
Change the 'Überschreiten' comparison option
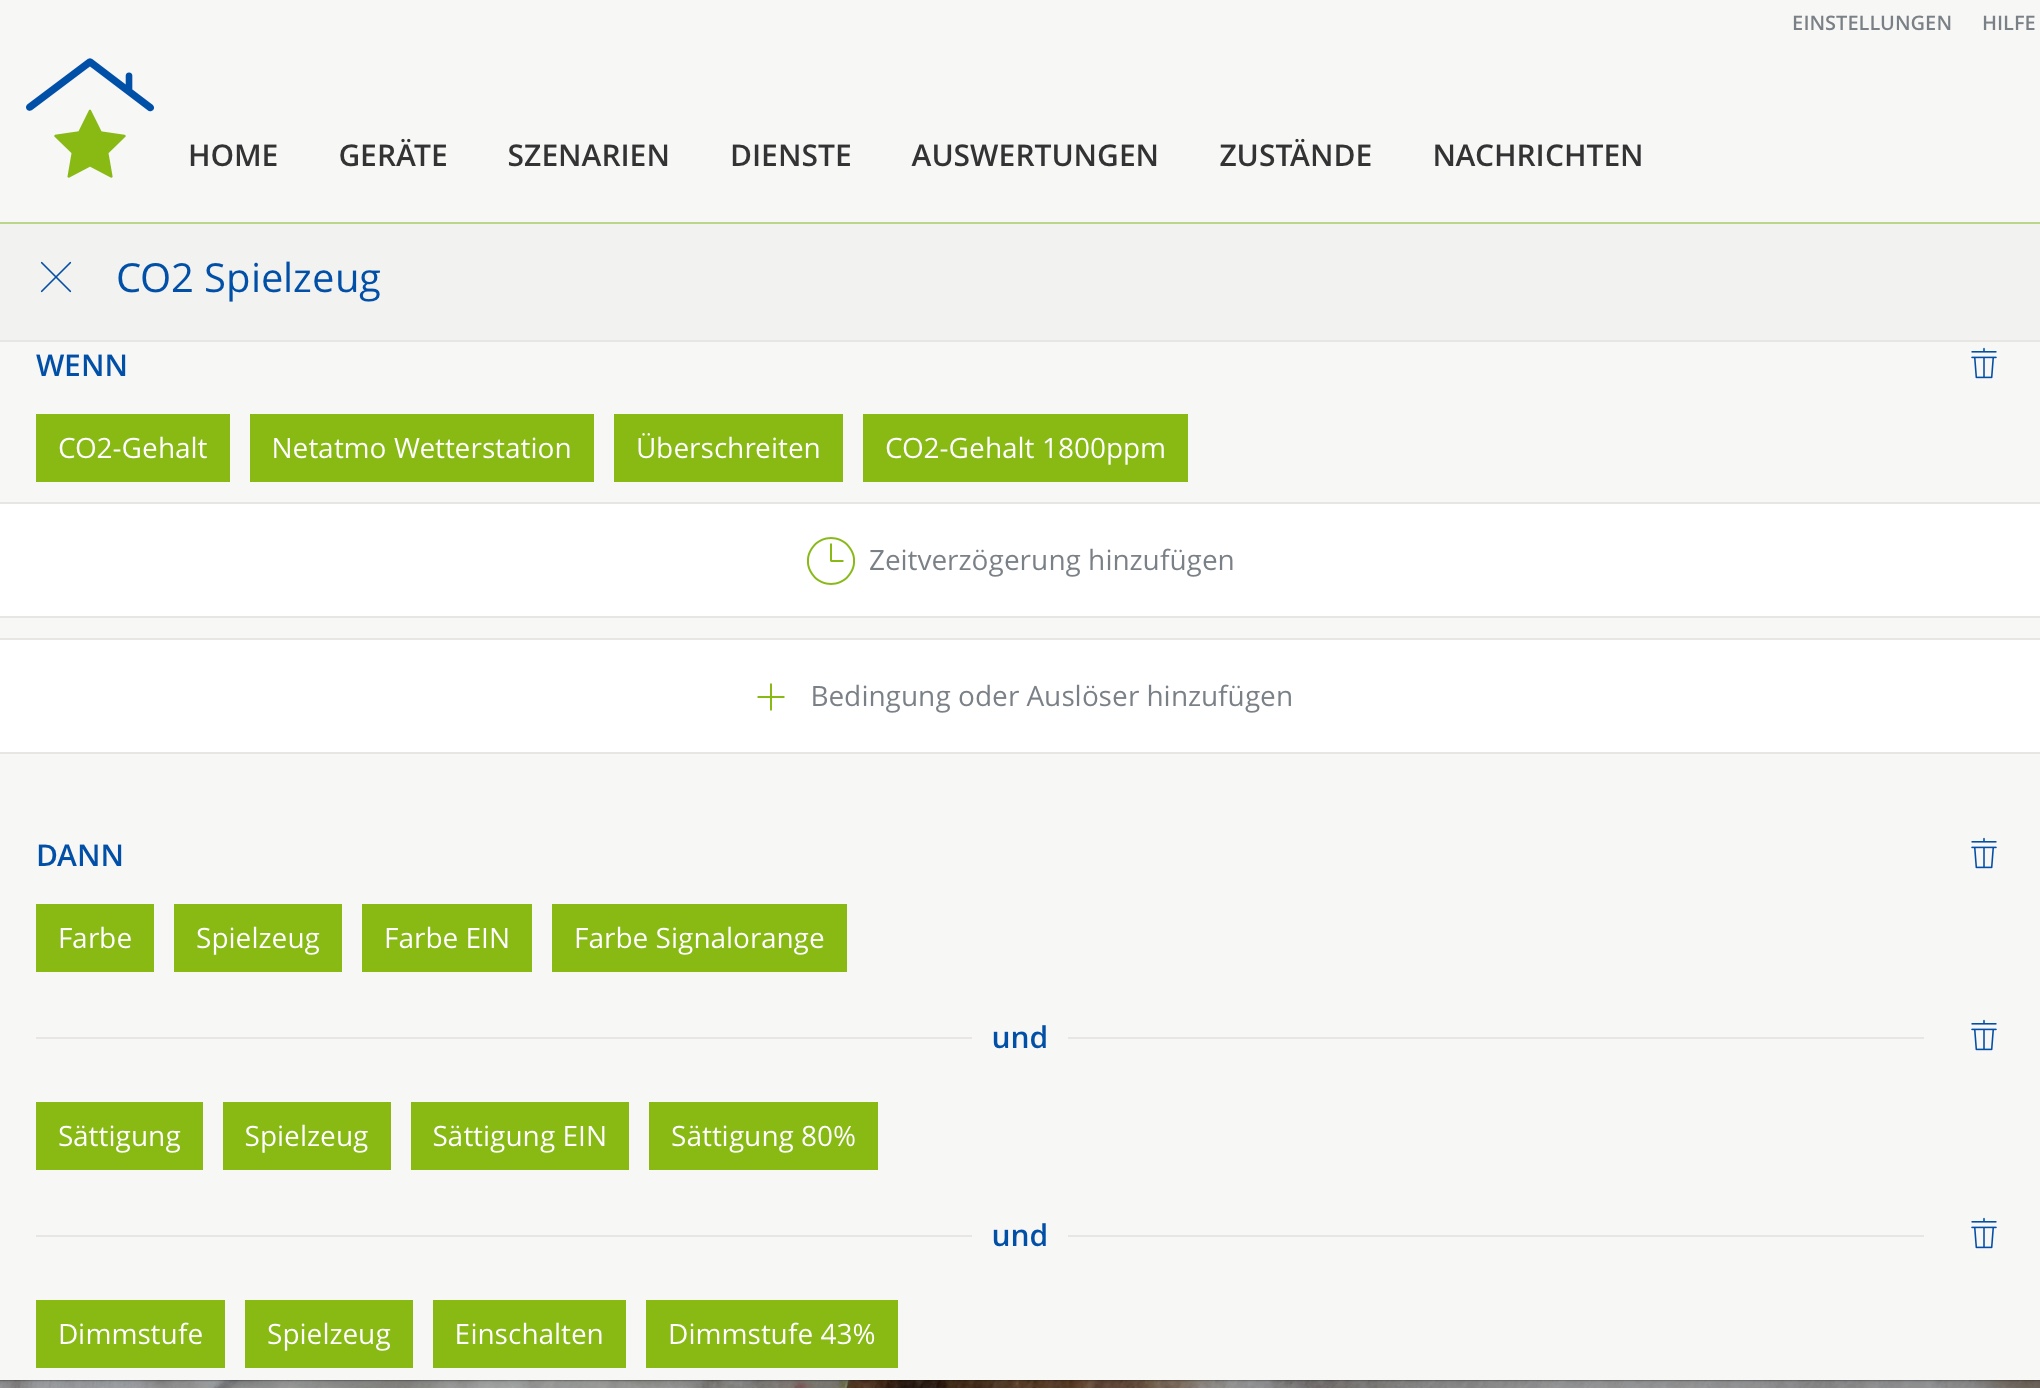point(728,448)
